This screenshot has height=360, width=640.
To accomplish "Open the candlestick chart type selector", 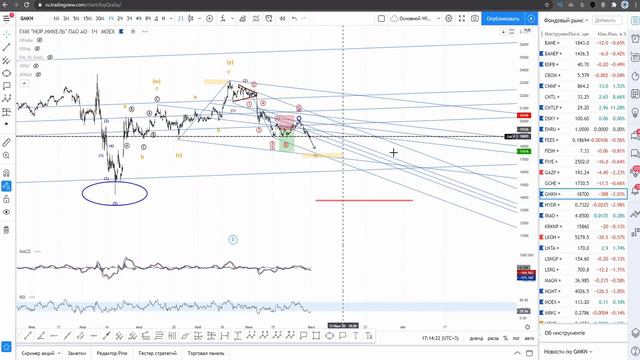I will coord(191,18).
